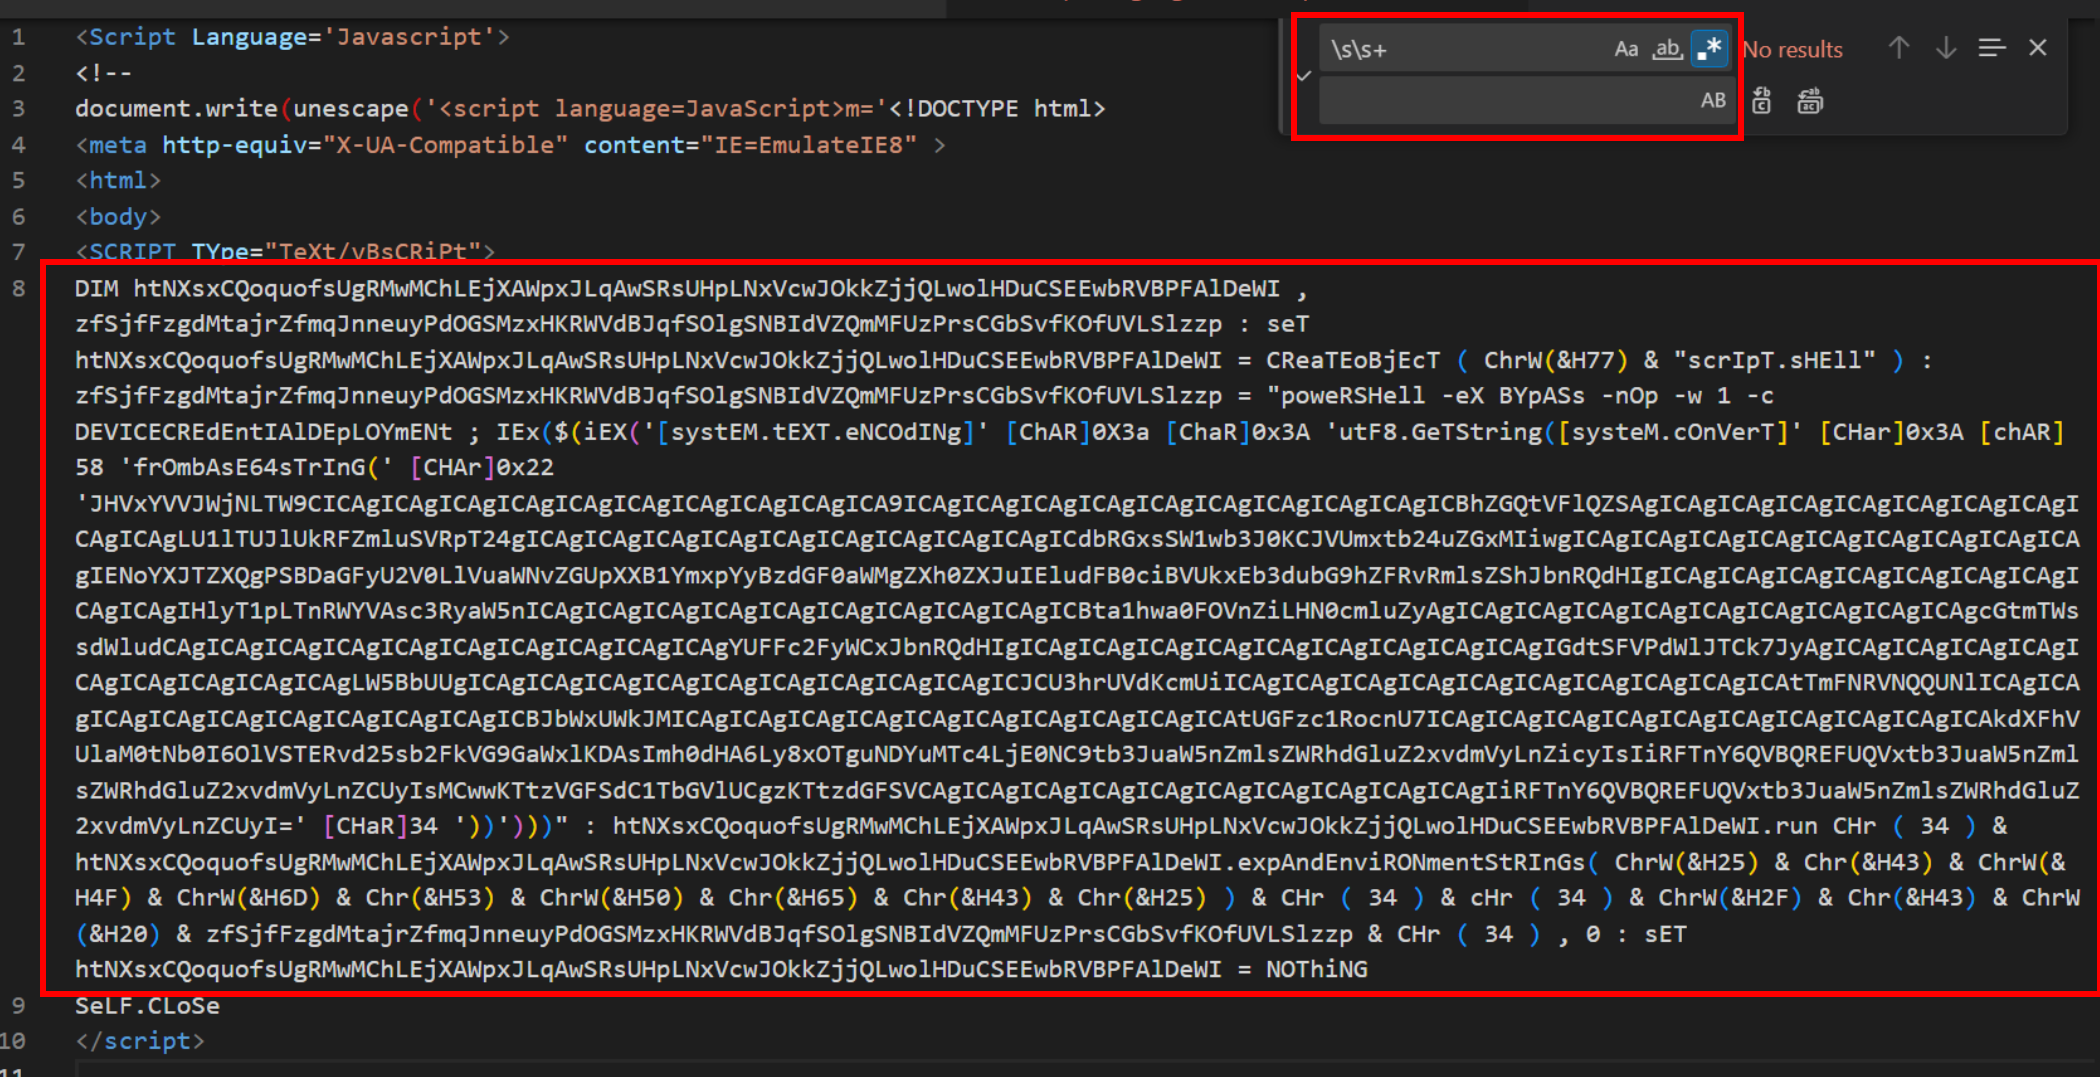Click the 'SeLF.CLoSe' line
Image resolution: width=2100 pixels, height=1077 pixels.
(147, 1005)
